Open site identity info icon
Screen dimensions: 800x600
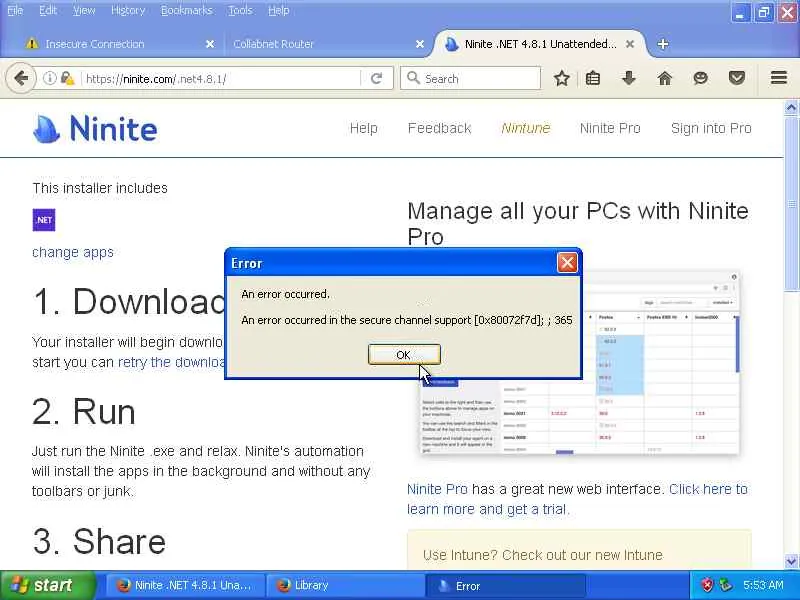click(49, 79)
